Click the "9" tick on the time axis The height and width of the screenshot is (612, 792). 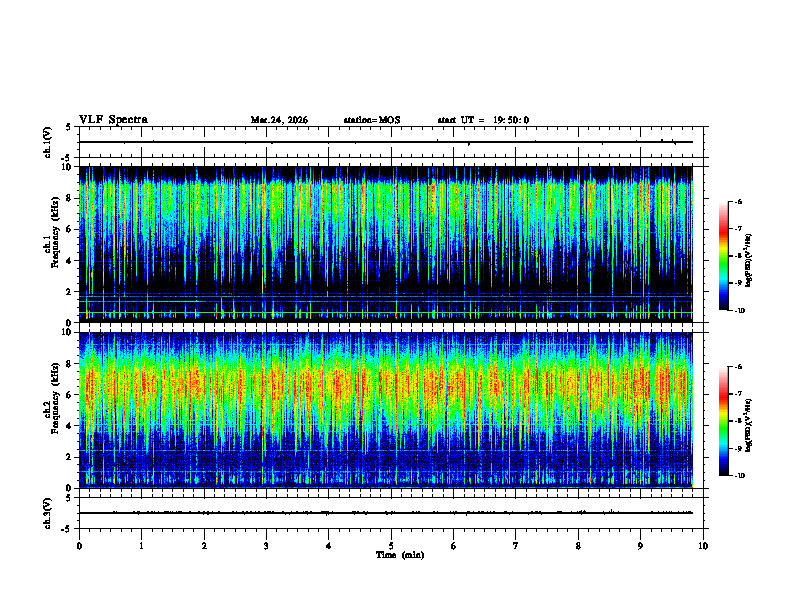[640, 546]
